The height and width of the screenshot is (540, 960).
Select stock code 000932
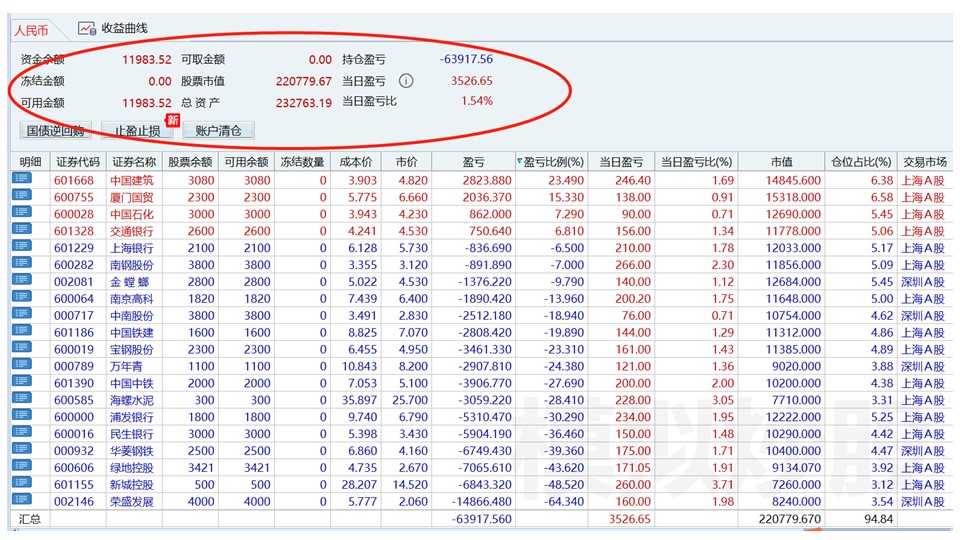tap(74, 451)
